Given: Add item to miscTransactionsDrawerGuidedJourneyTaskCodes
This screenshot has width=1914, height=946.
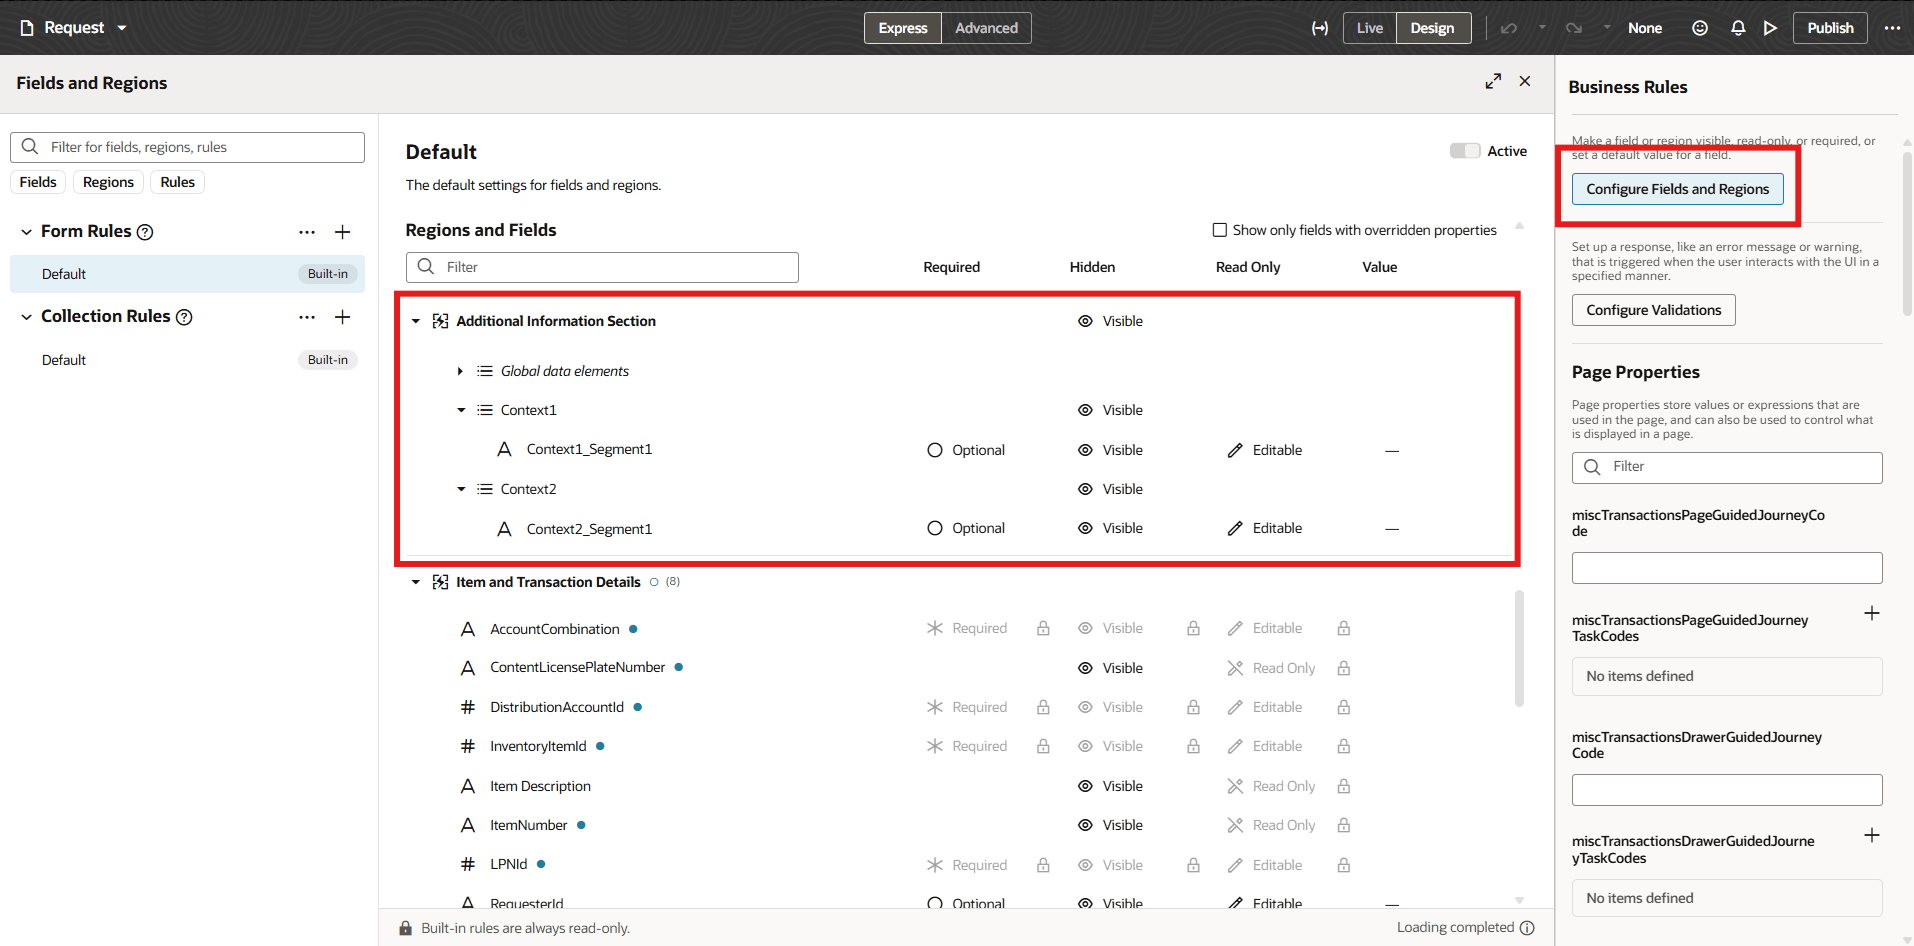Looking at the screenshot, I should tap(1872, 835).
